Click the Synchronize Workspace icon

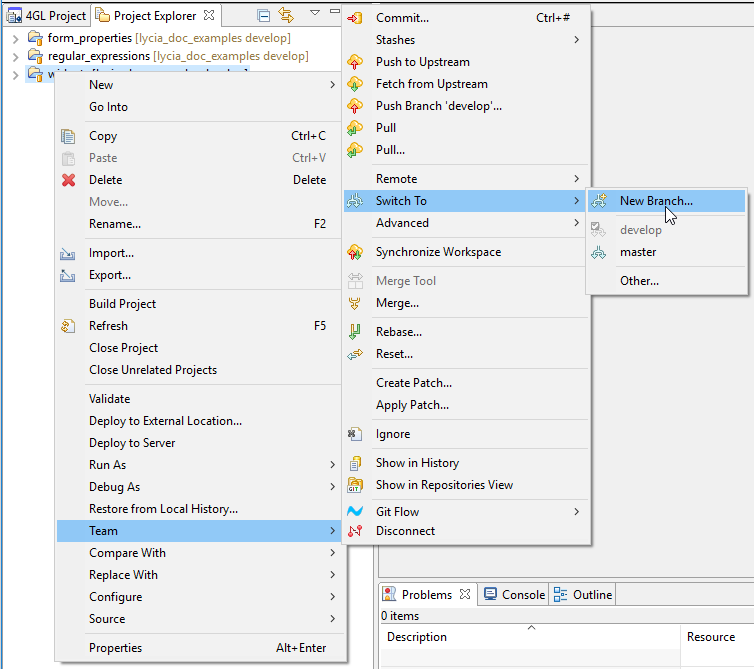[x=355, y=252]
